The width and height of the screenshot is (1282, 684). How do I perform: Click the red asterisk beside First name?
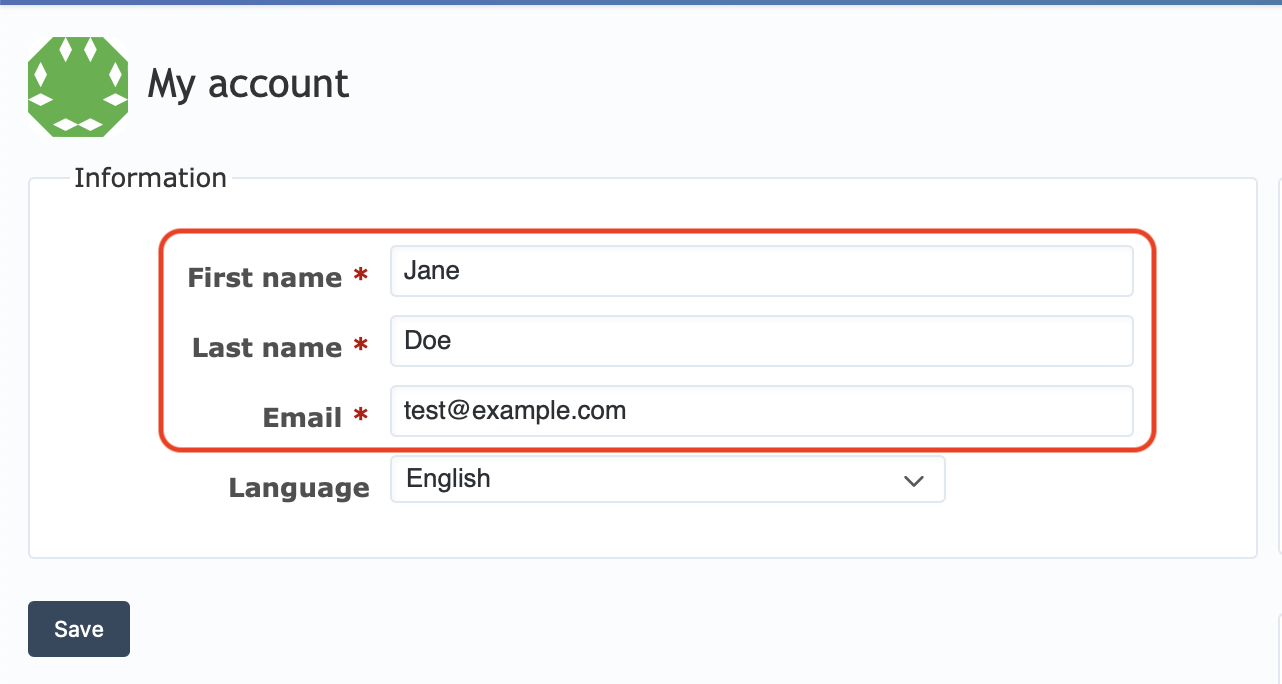click(x=361, y=276)
